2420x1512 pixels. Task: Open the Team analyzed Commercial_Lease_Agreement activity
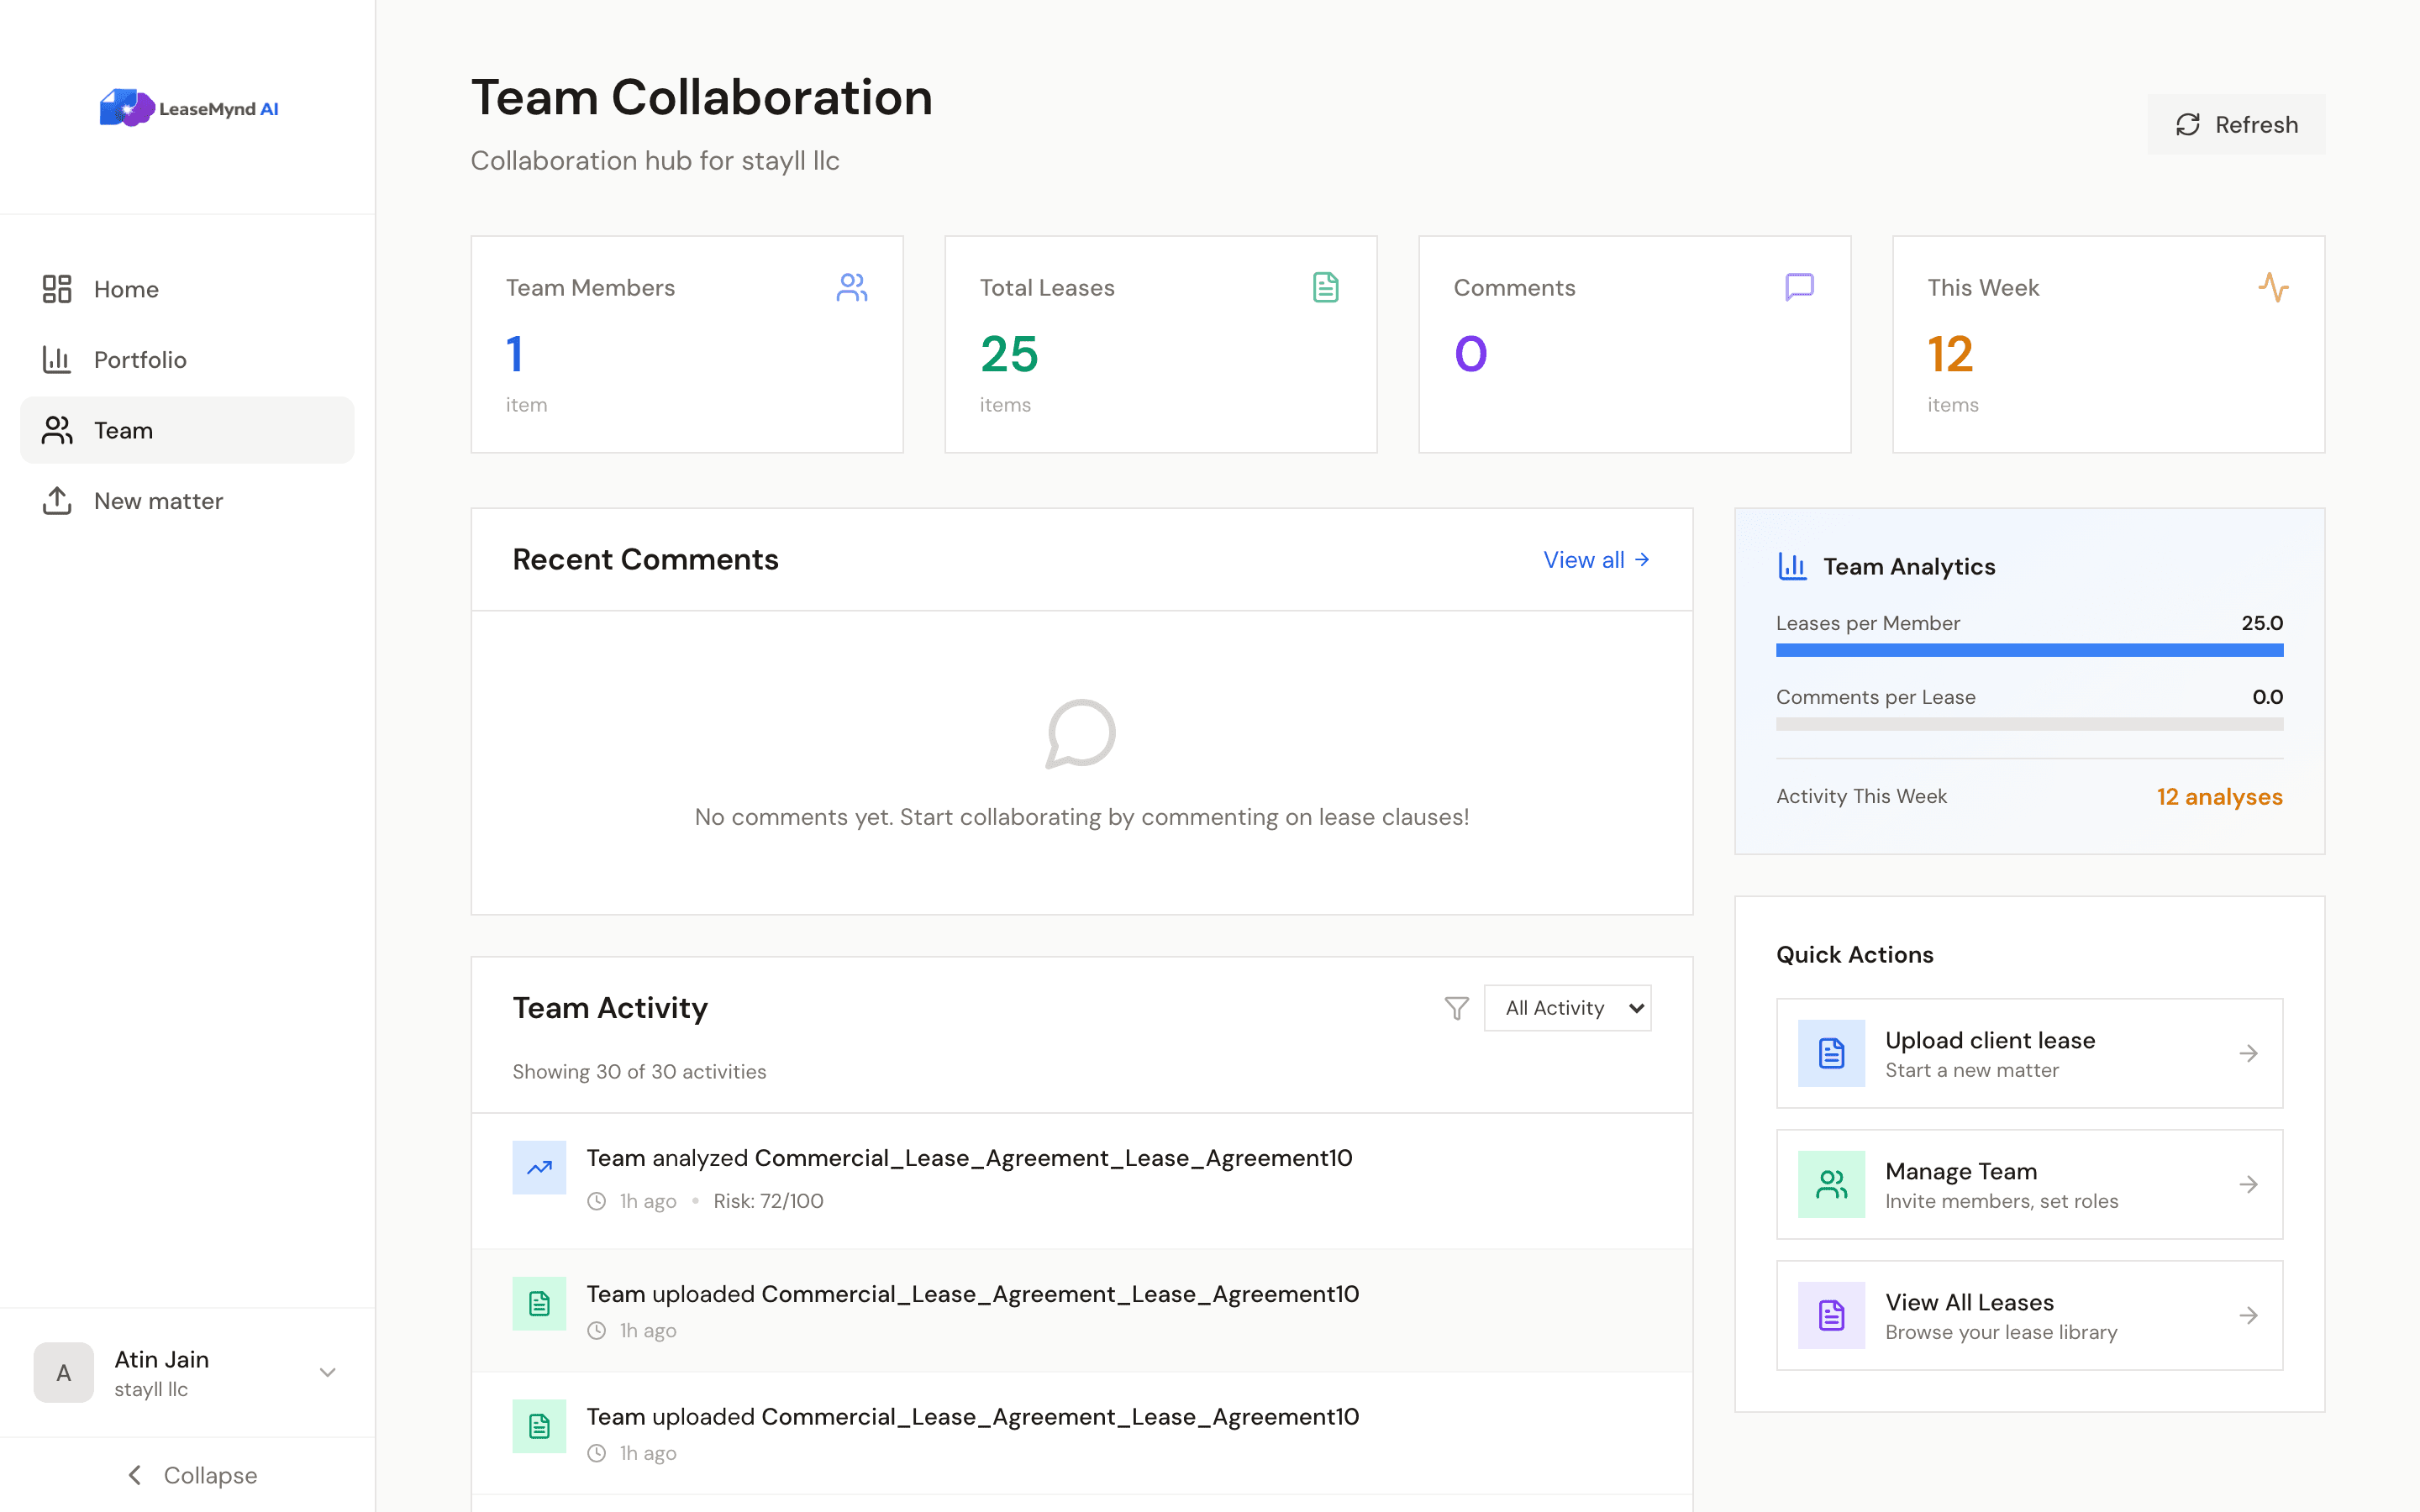click(x=1082, y=1180)
